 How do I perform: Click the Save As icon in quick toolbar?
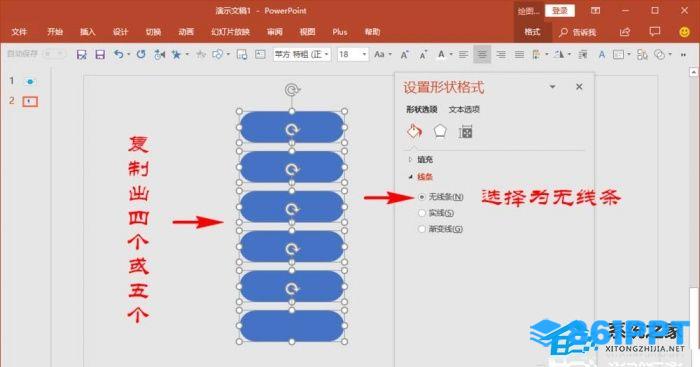tap(81, 54)
